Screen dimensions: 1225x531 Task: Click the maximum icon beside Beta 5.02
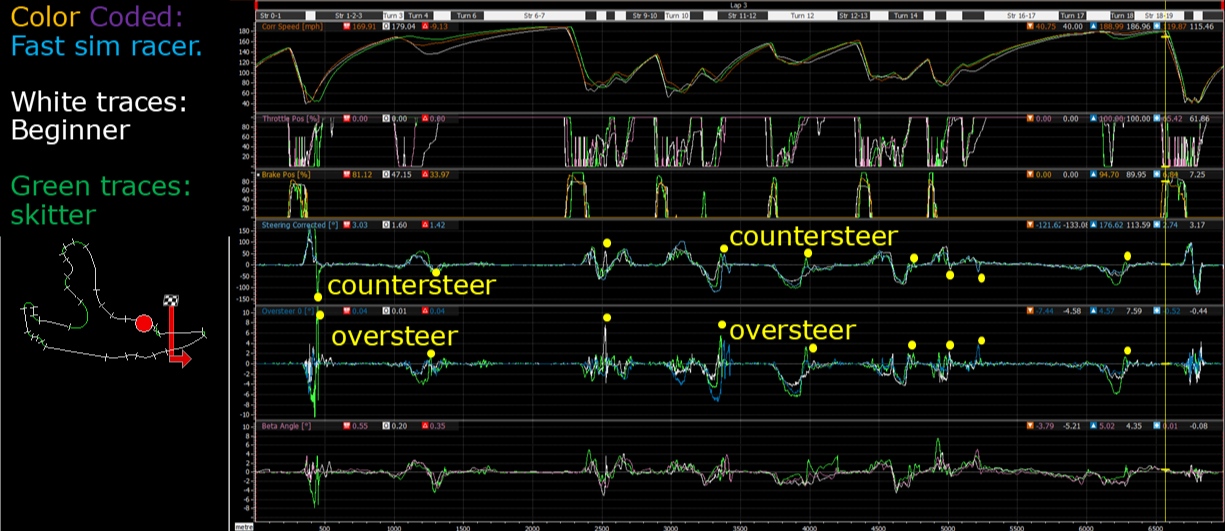click(x=1094, y=425)
